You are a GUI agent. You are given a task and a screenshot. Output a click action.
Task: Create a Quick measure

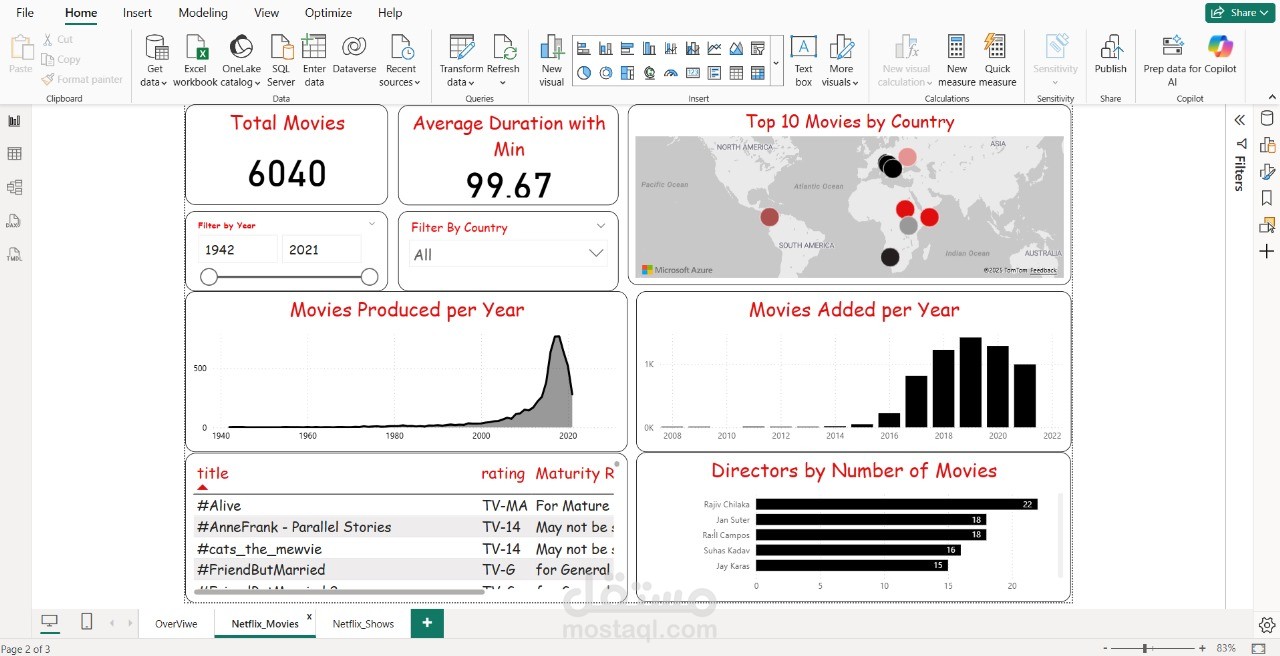tap(997, 61)
